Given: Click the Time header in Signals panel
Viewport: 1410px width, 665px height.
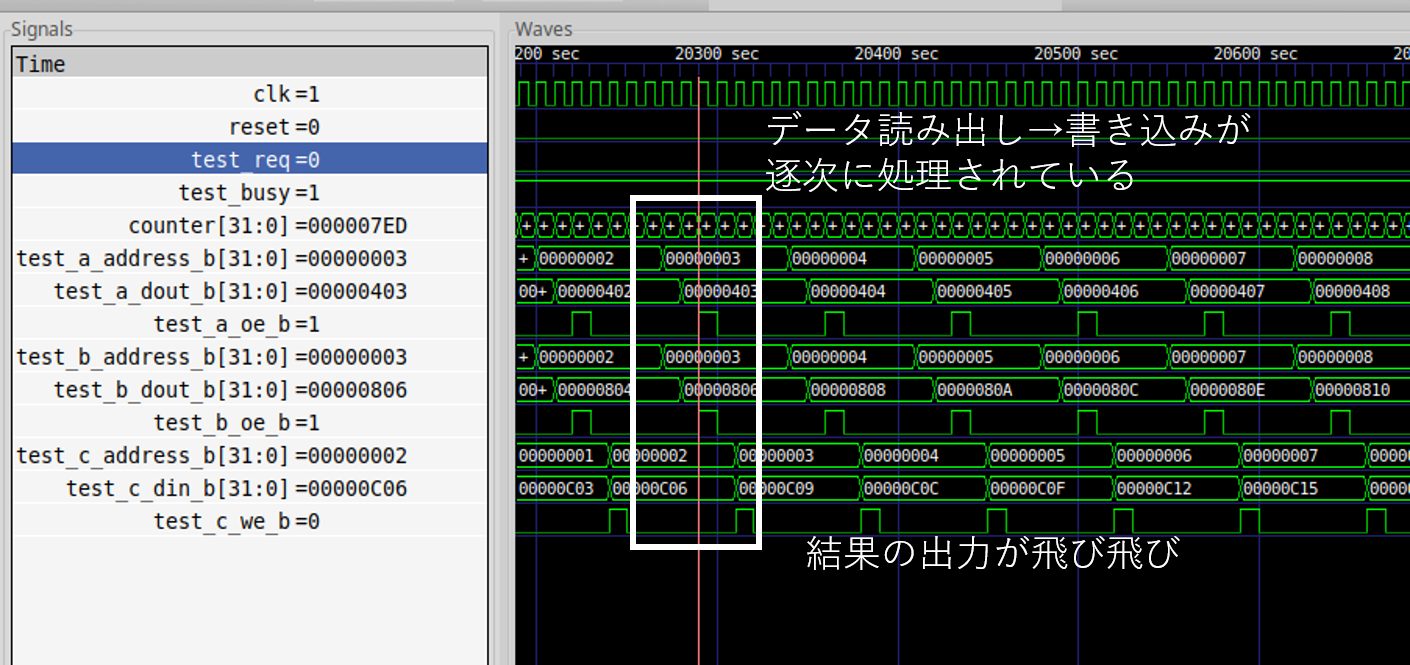Looking at the screenshot, I should point(41,64).
